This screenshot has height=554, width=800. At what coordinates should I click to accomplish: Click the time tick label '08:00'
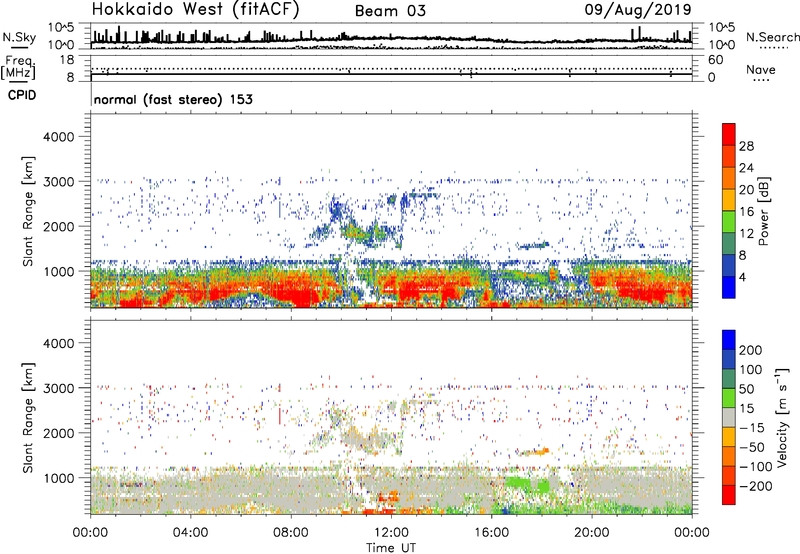[290, 533]
